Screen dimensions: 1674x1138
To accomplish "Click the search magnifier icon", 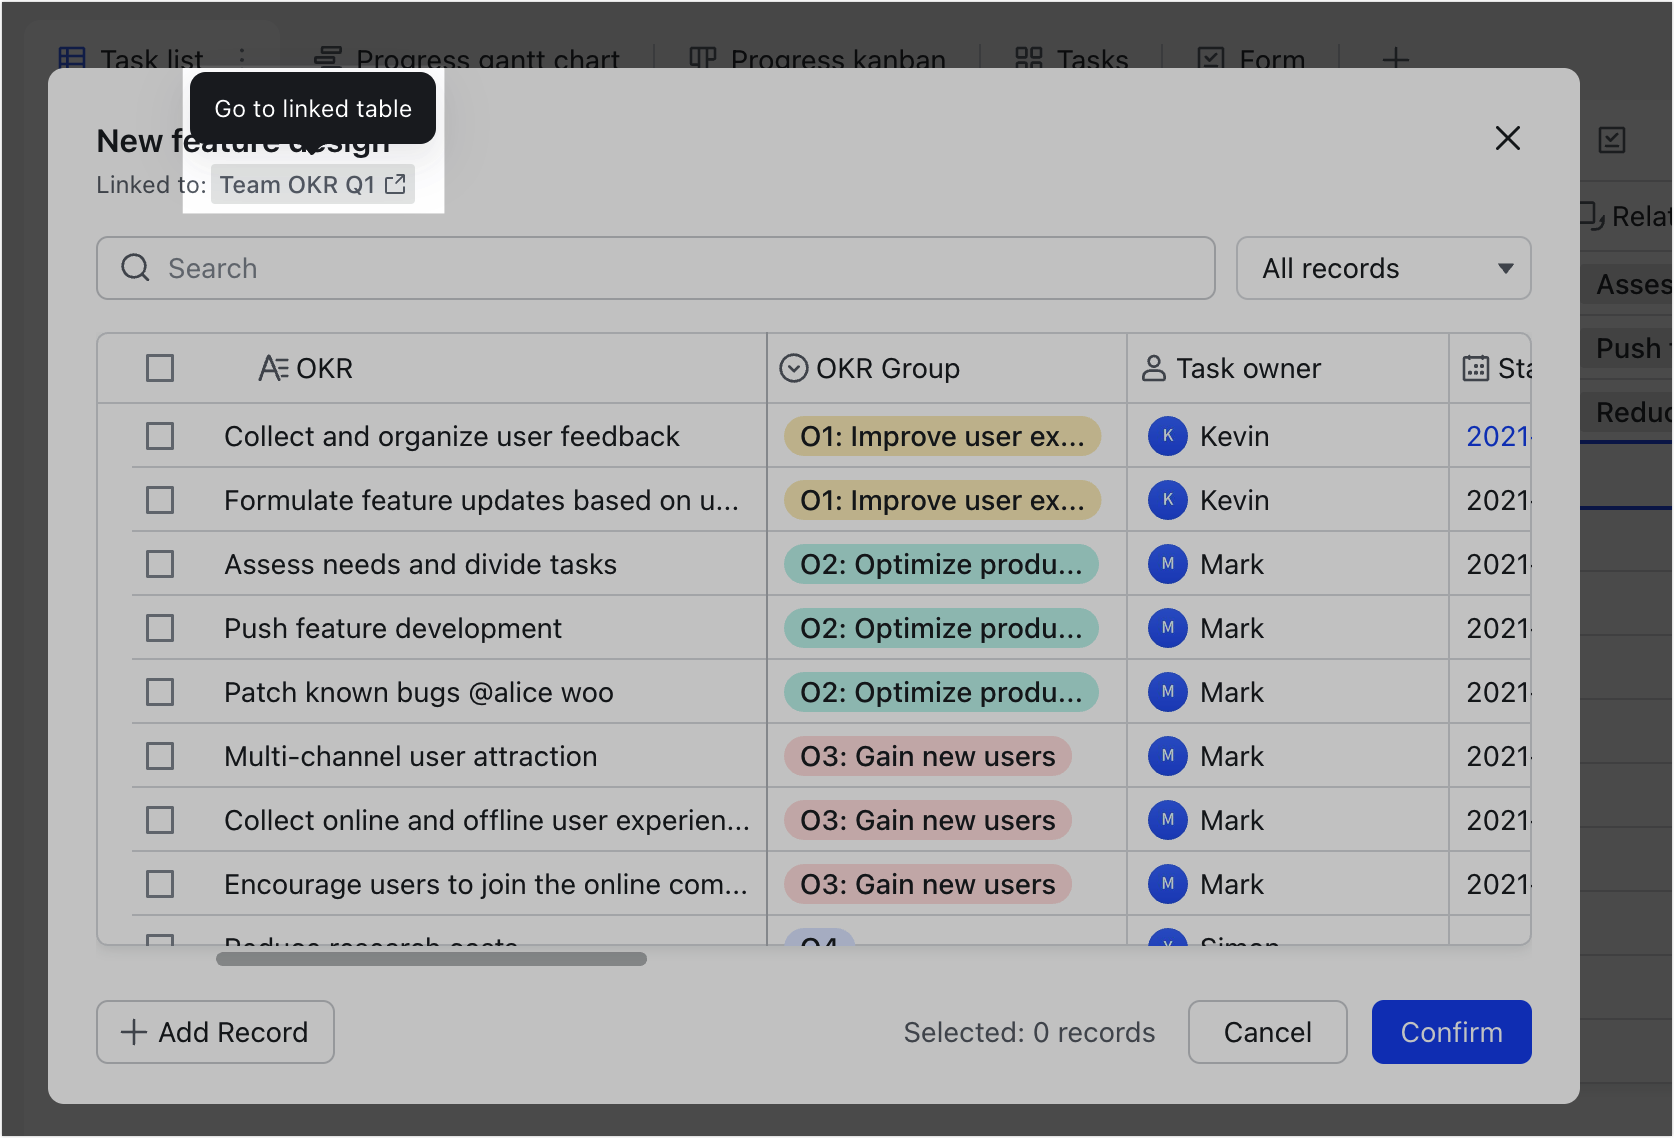I will pos(135,268).
